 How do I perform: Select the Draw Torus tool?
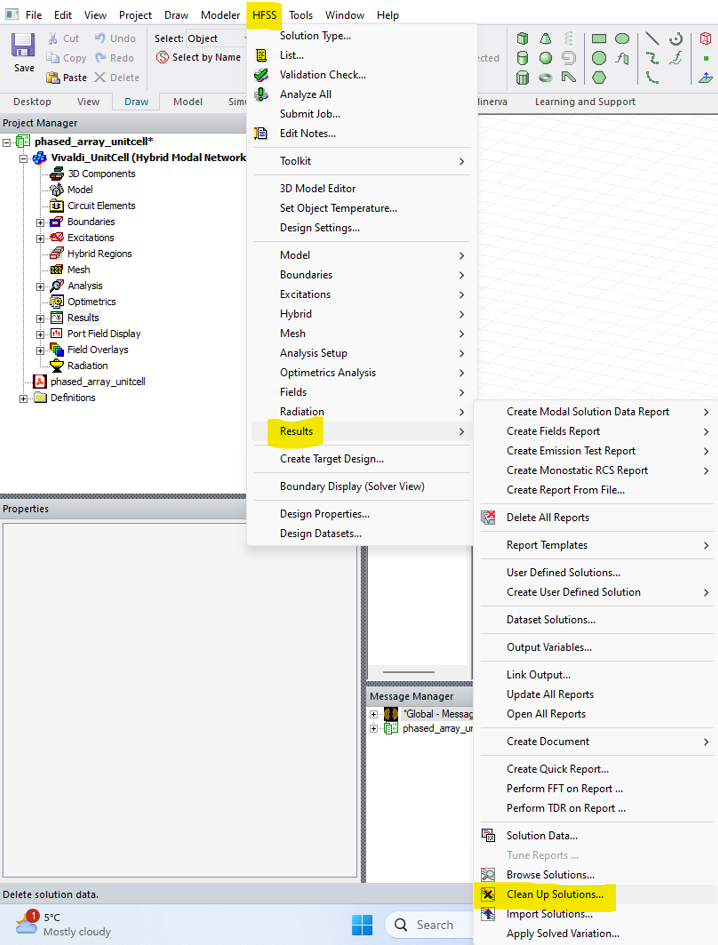[546, 77]
